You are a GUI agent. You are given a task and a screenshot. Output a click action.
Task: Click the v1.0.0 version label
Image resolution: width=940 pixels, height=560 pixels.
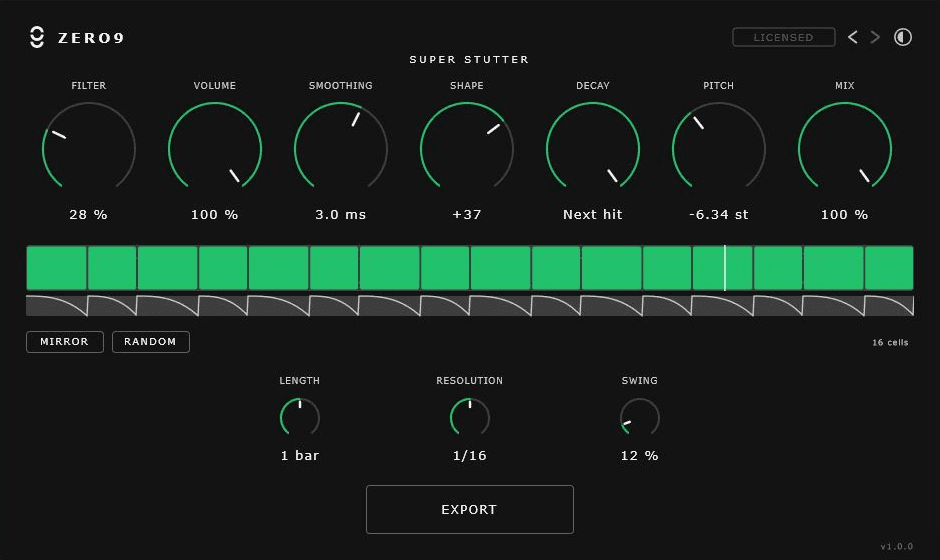(897, 546)
